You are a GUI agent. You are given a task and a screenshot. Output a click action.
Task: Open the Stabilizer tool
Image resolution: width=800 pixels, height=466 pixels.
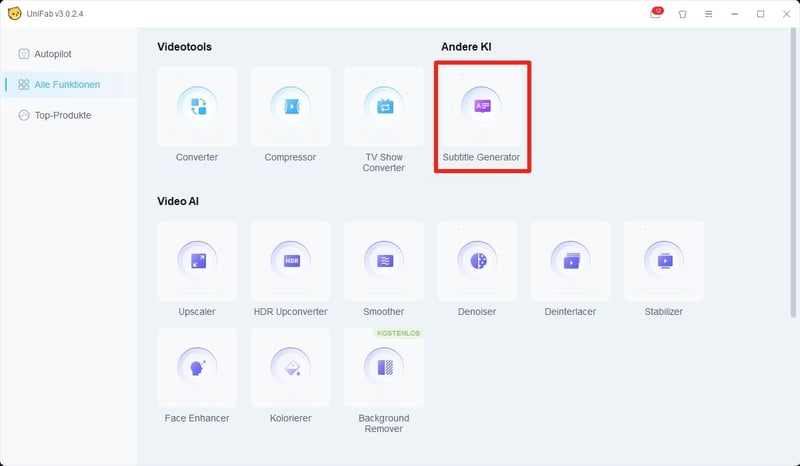pyautogui.click(x=663, y=261)
